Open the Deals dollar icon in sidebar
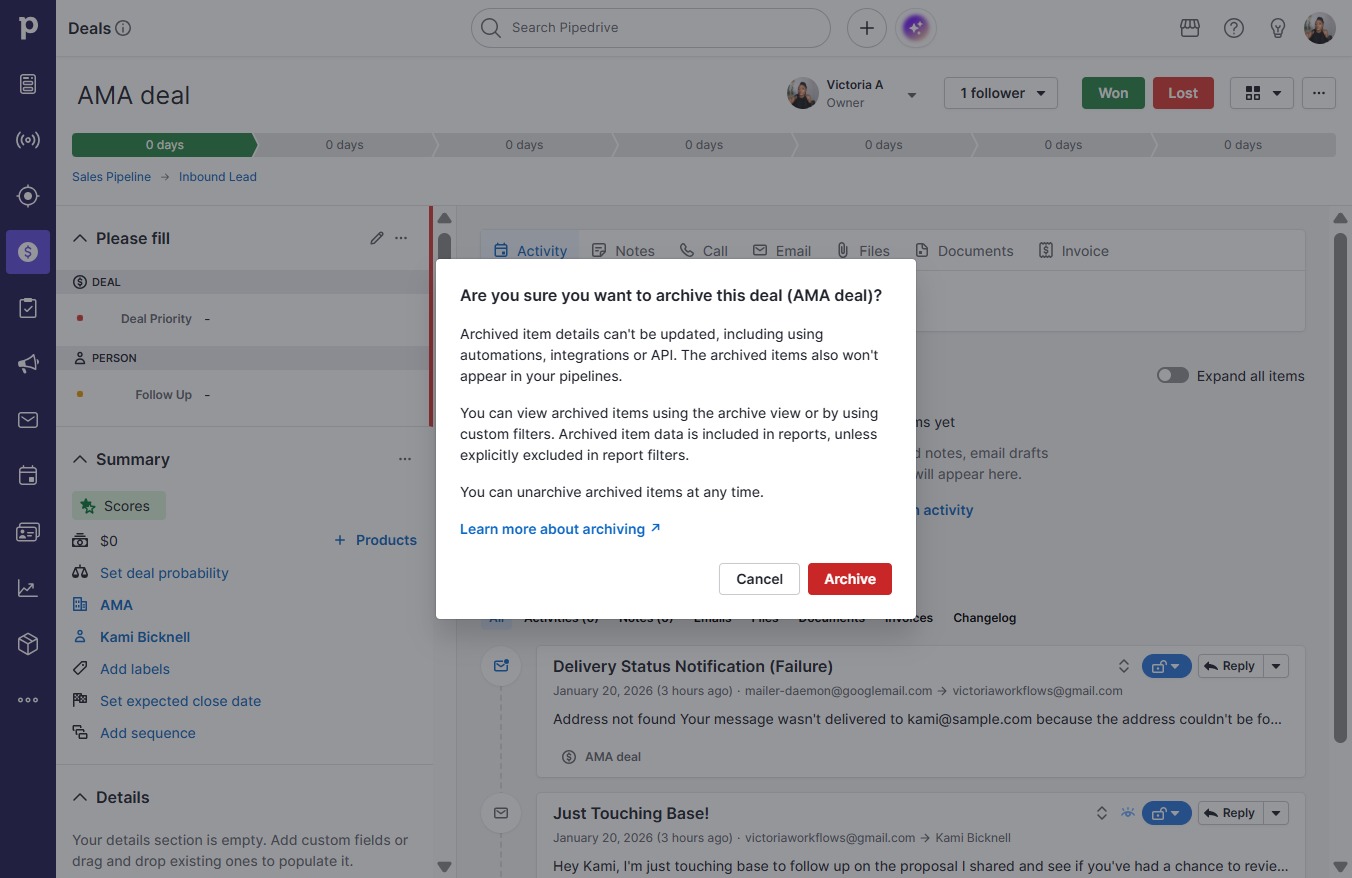Viewport: 1352px width, 878px height. (28, 252)
